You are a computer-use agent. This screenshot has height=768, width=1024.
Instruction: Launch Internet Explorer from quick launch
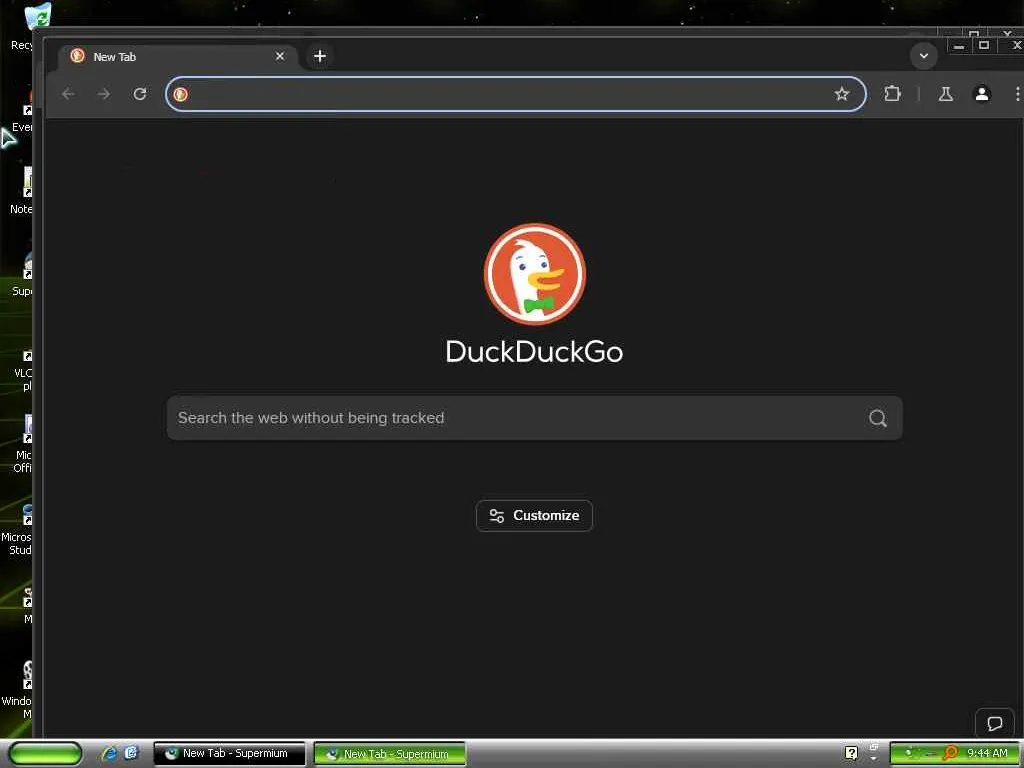click(x=109, y=754)
